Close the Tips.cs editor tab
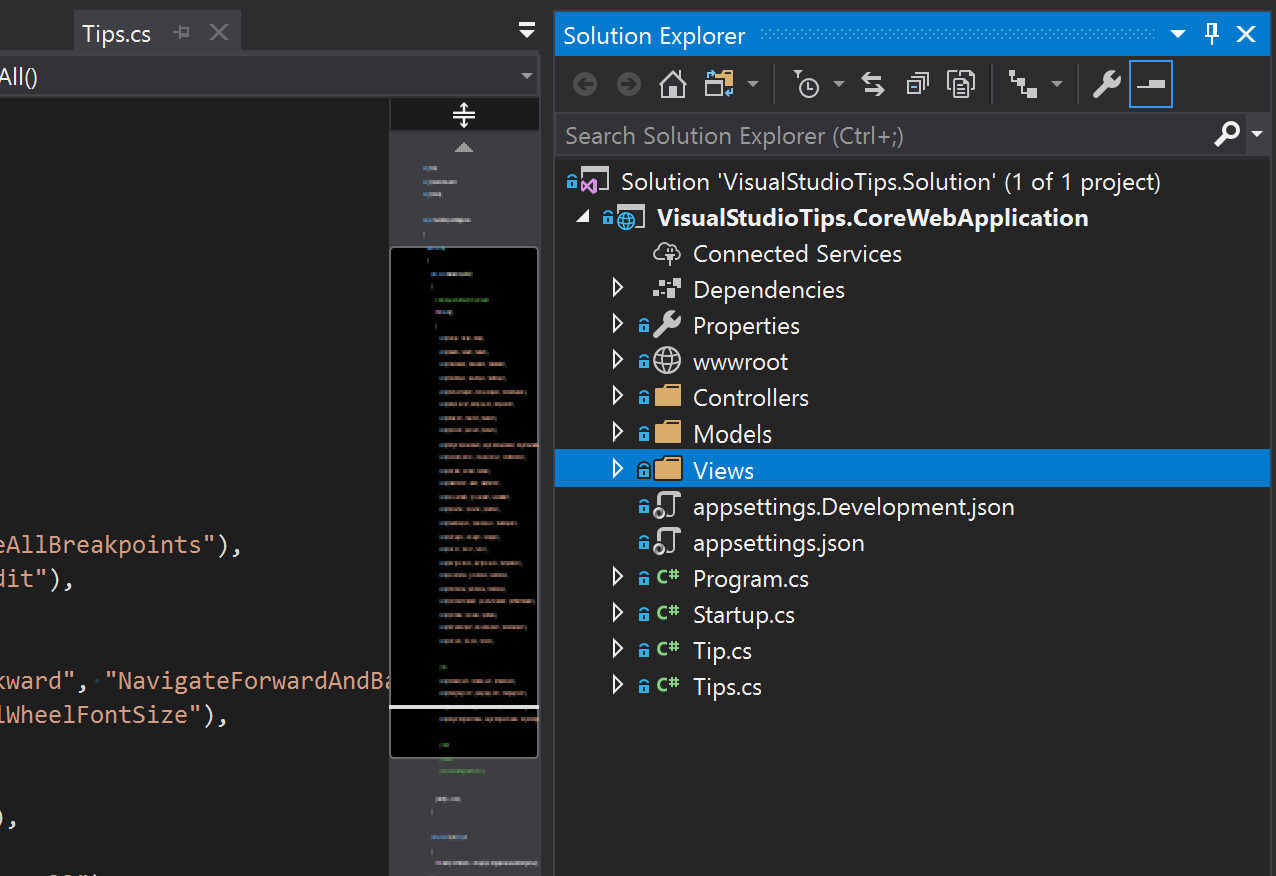 219,33
